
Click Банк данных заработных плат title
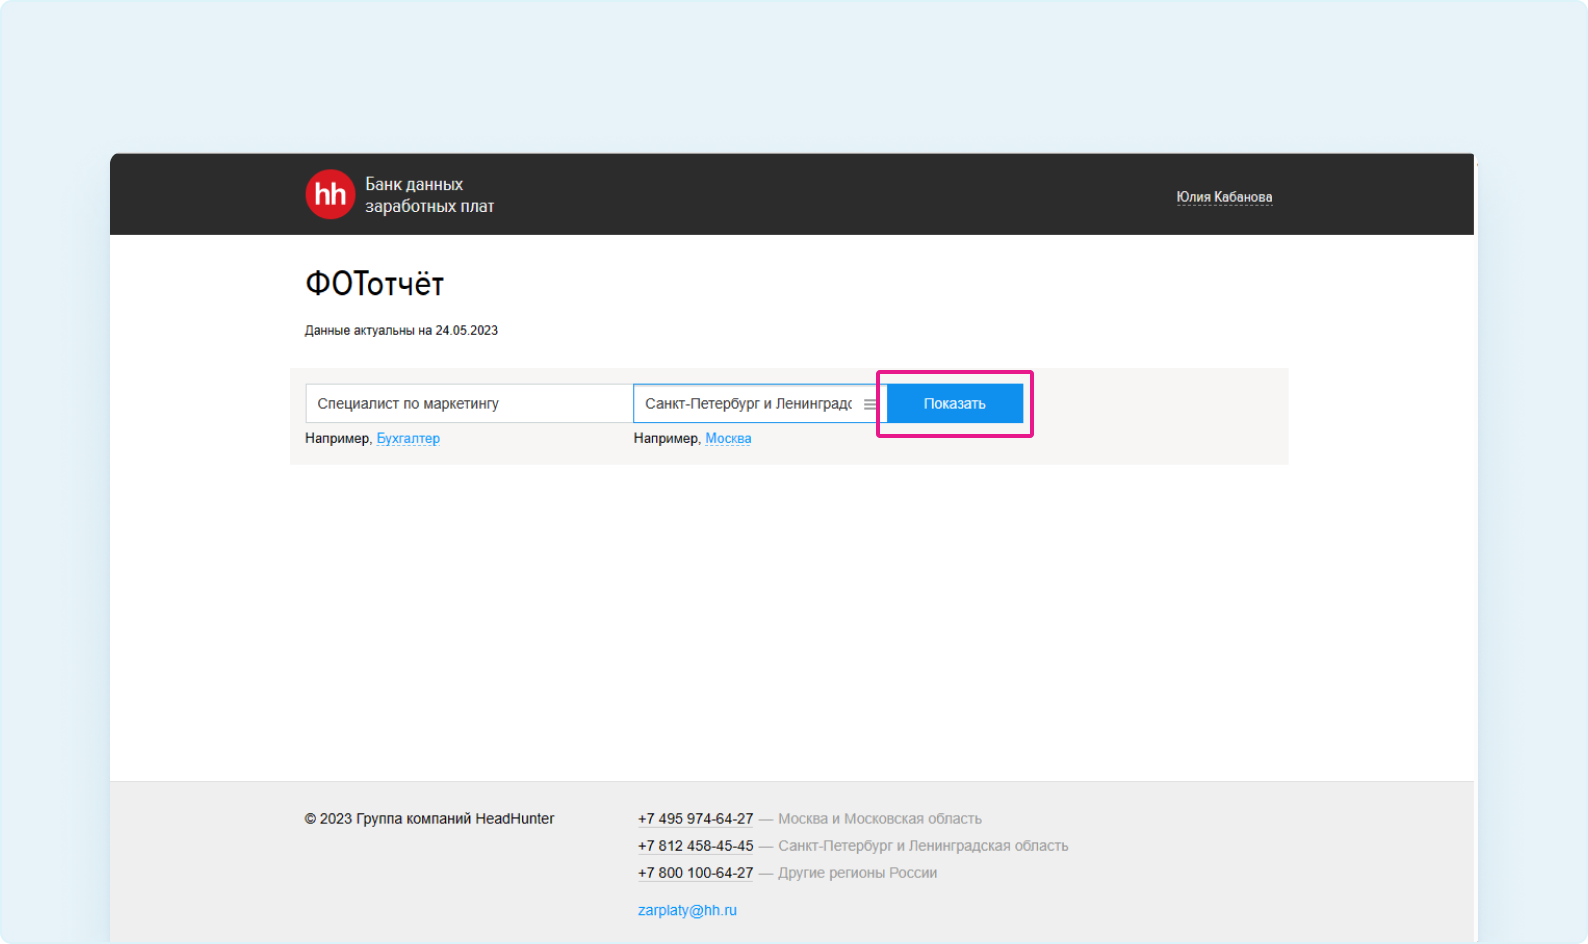tap(429, 195)
